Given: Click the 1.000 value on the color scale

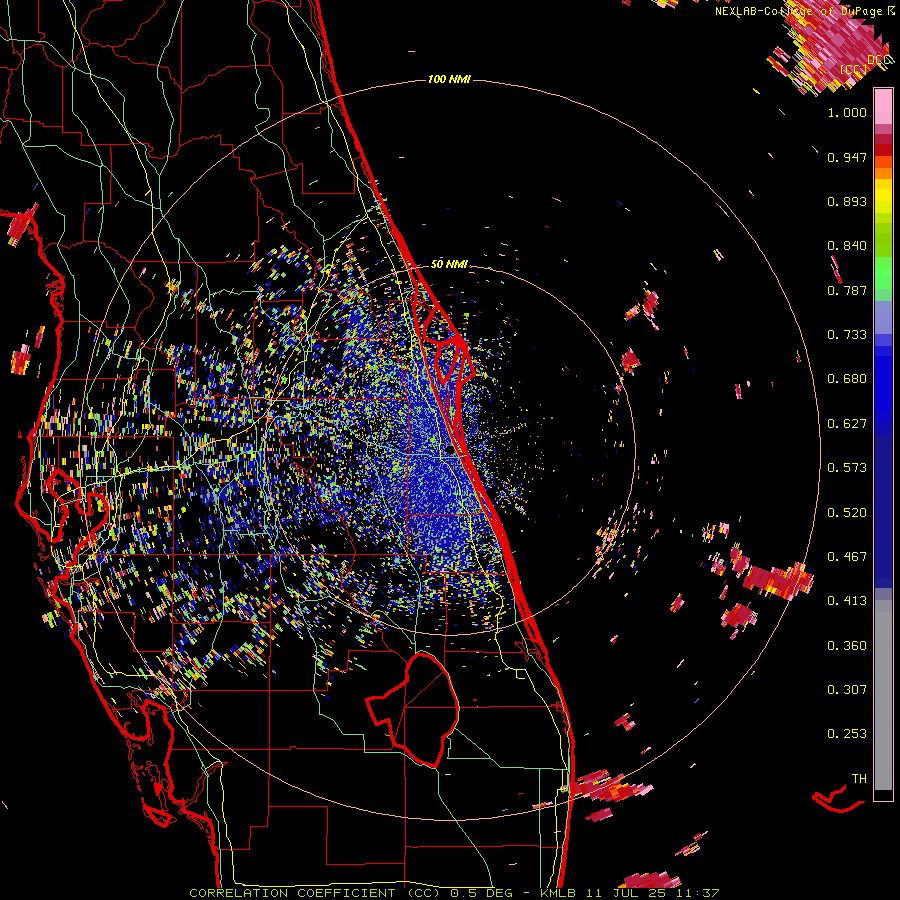Looking at the screenshot, I should pyautogui.click(x=847, y=112).
